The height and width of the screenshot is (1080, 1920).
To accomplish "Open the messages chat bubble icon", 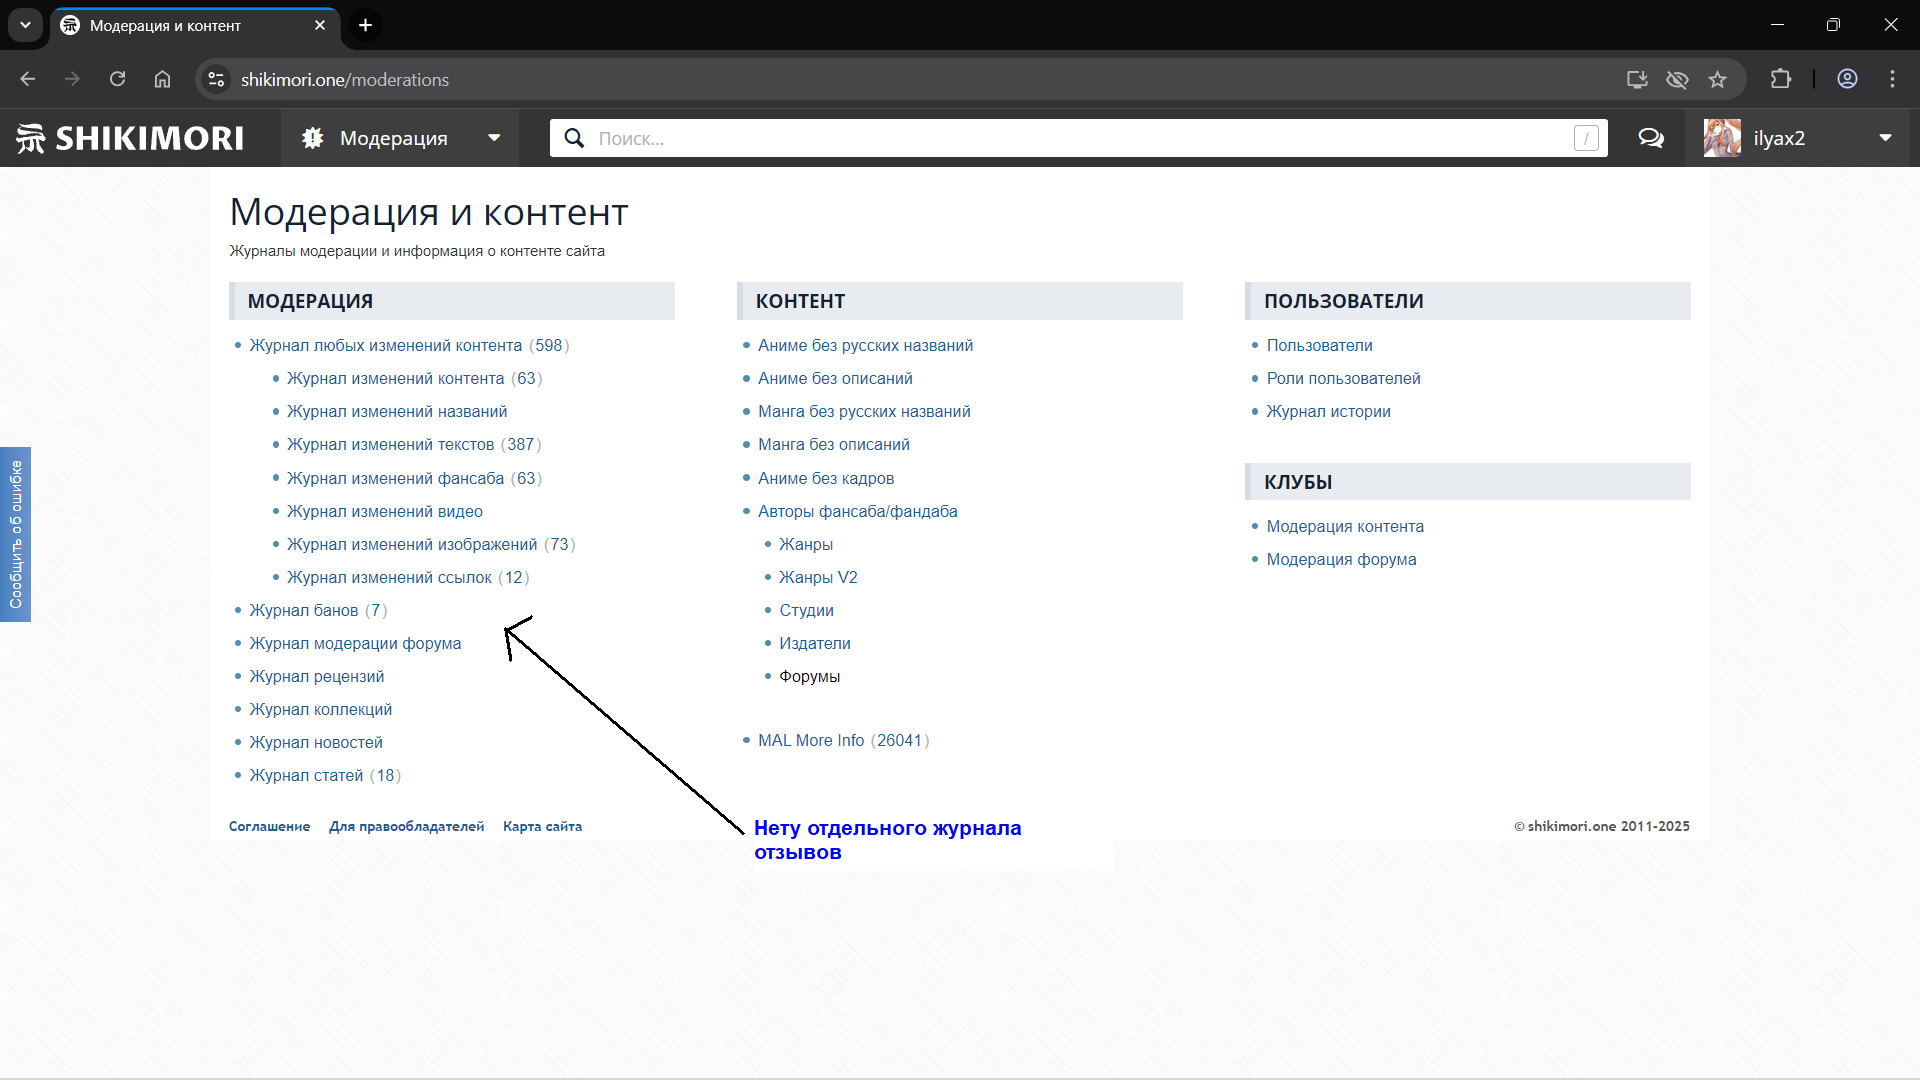I will (x=1651, y=138).
